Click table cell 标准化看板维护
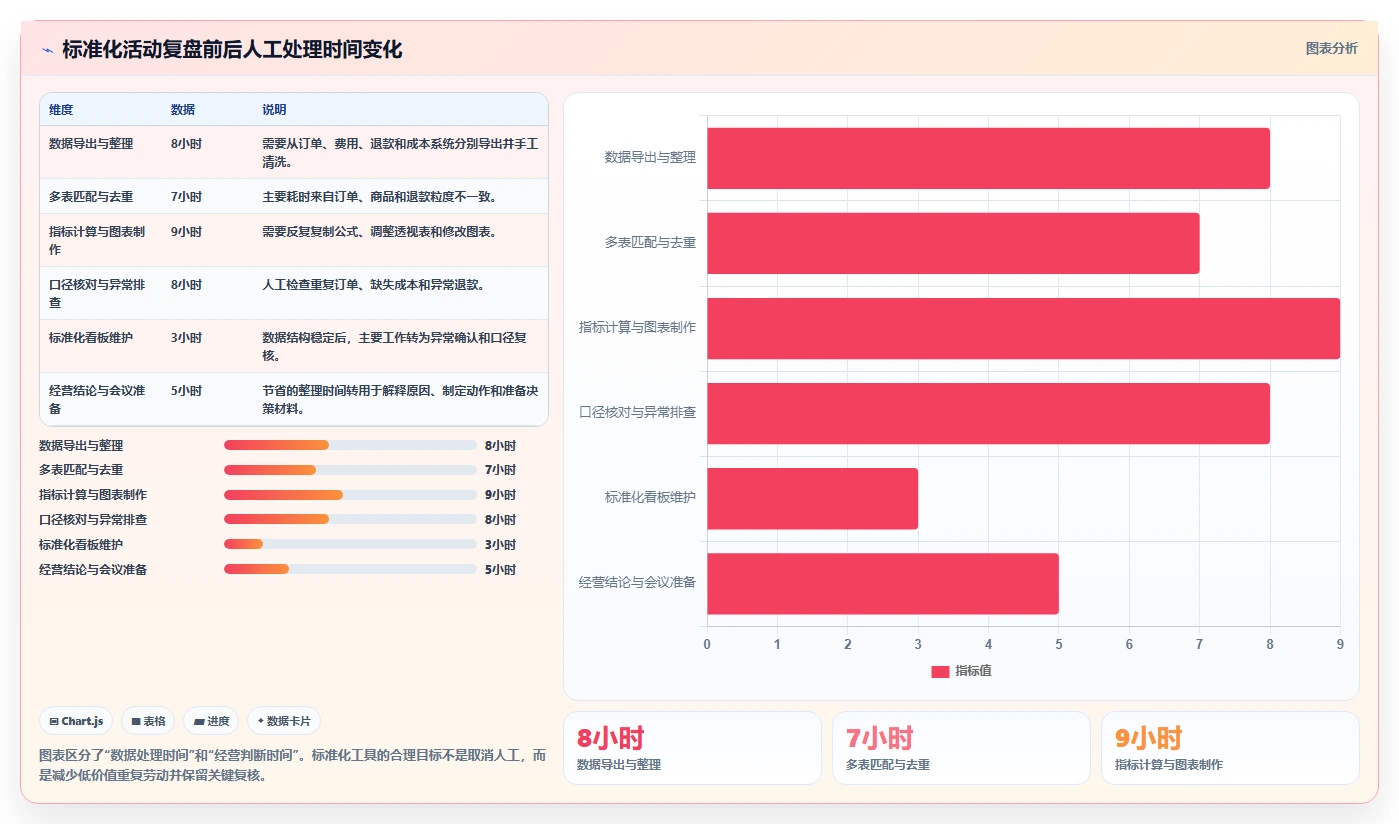The image size is (1399, 824). (x=91, y=338)
